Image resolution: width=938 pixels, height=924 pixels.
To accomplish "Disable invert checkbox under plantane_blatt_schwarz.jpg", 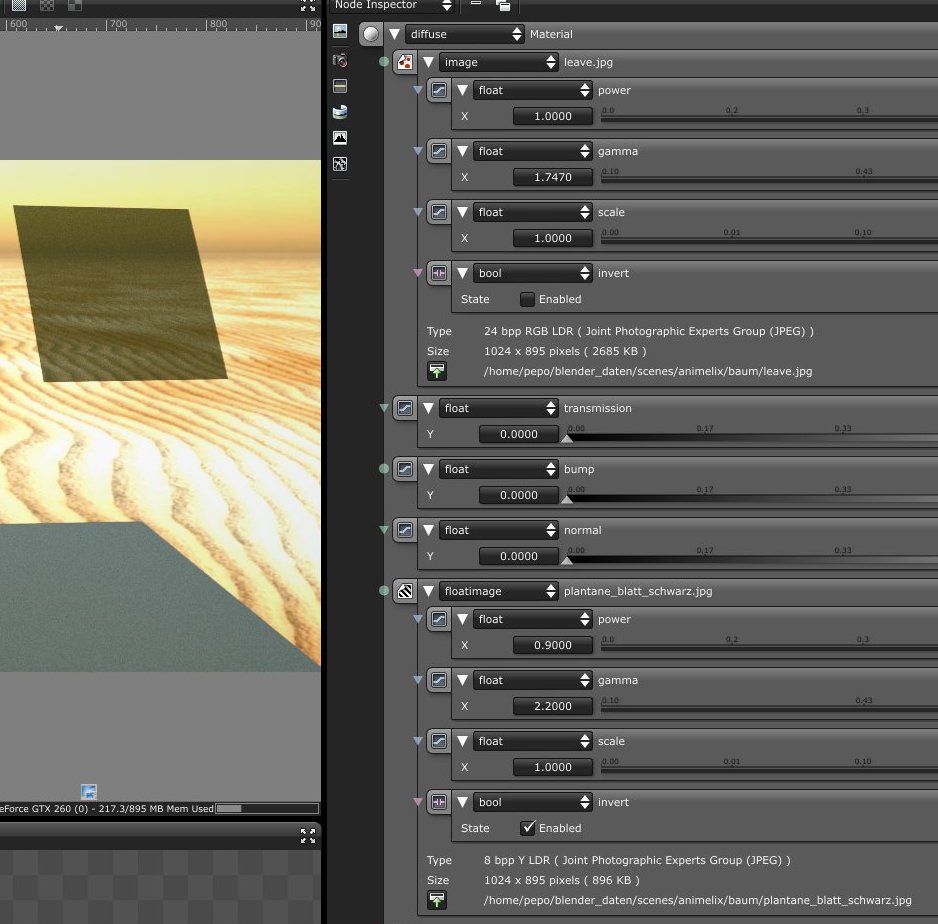I will (x=527, y=828).
